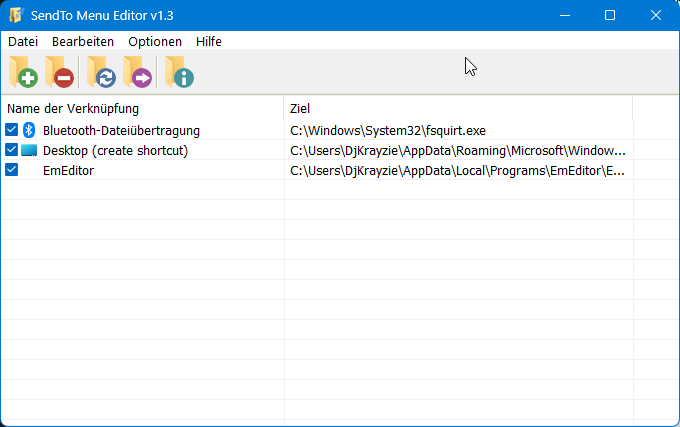680x427 pixels.
Task: Click the folder info icon
Action: pos(180,72)
